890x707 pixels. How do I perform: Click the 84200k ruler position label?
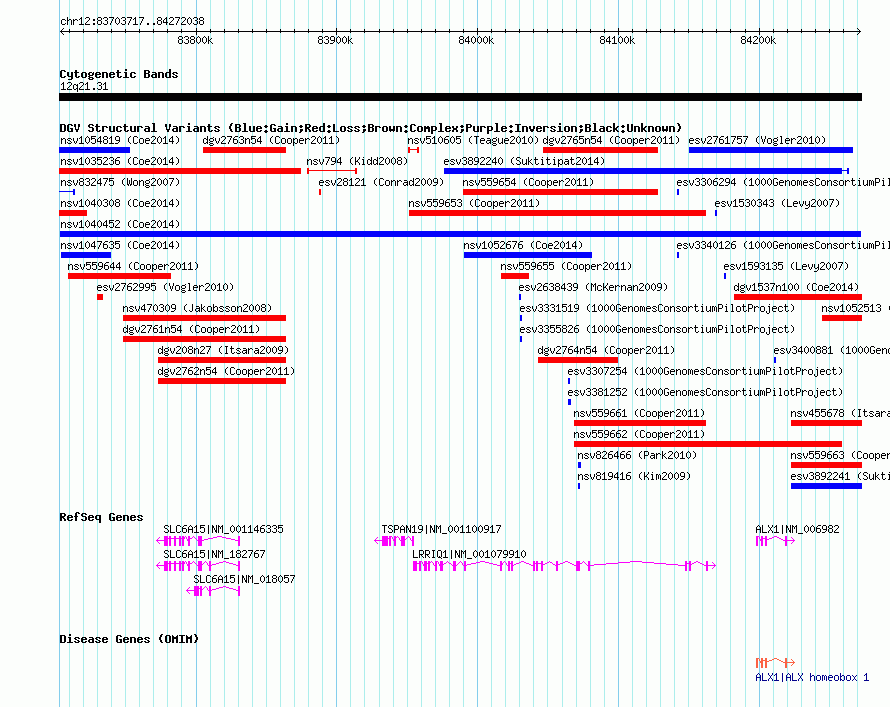coord(758,40)
